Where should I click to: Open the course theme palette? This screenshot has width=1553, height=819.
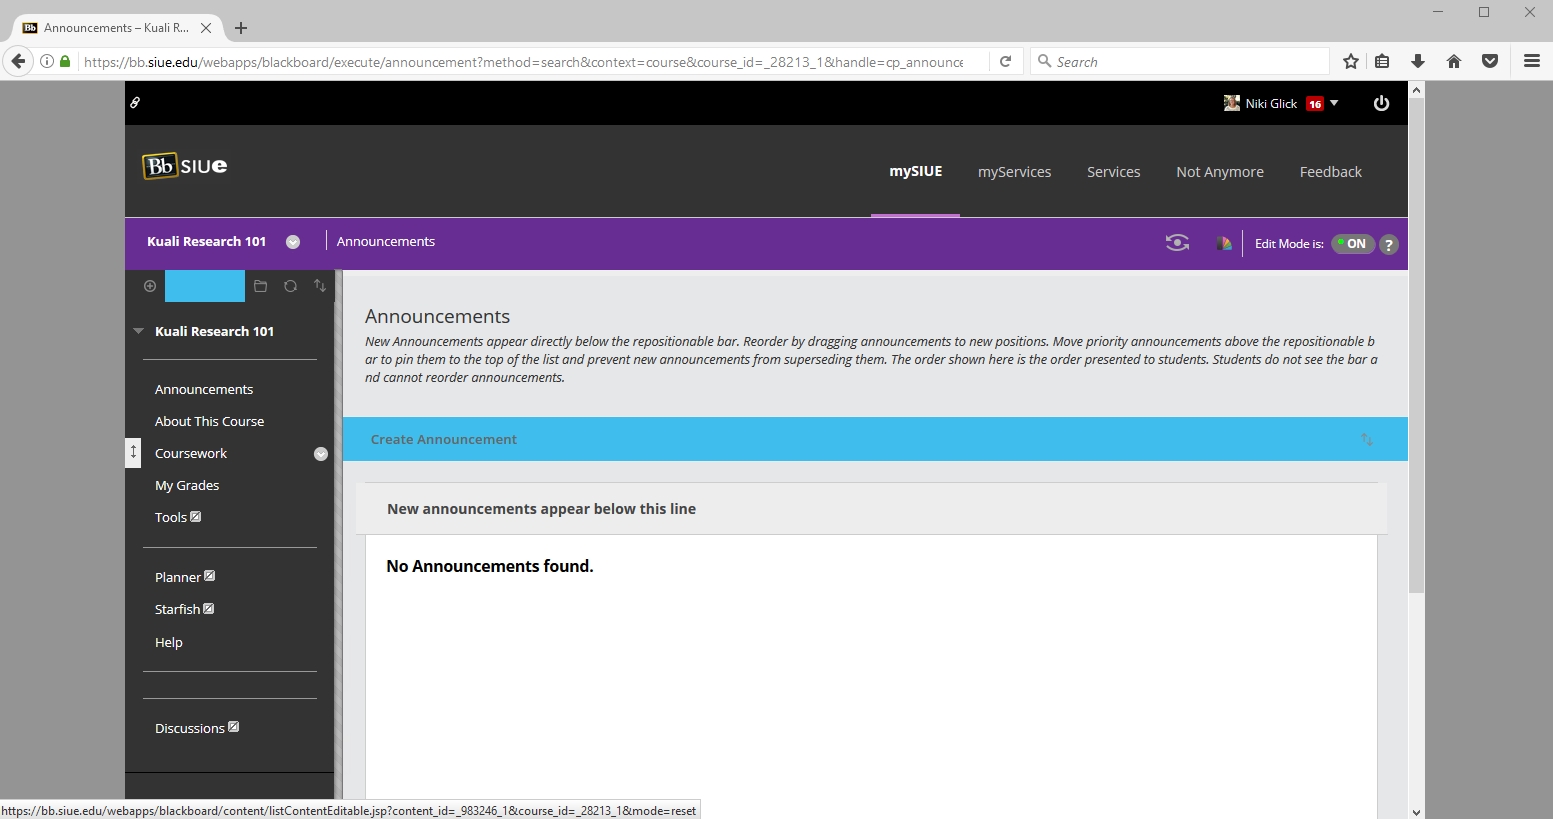tap(1223, 243)
